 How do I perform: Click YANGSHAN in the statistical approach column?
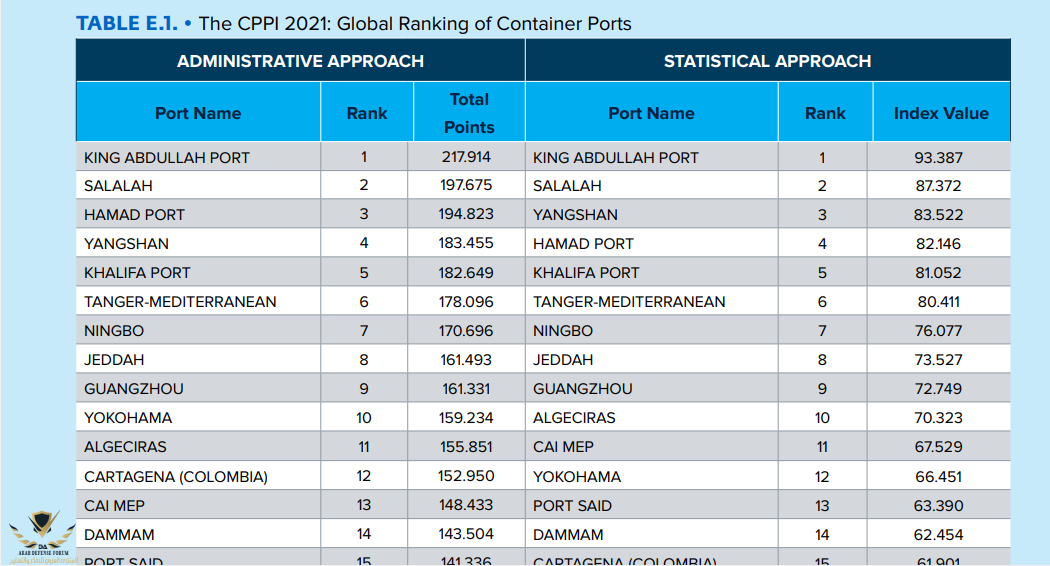(575, 215)
